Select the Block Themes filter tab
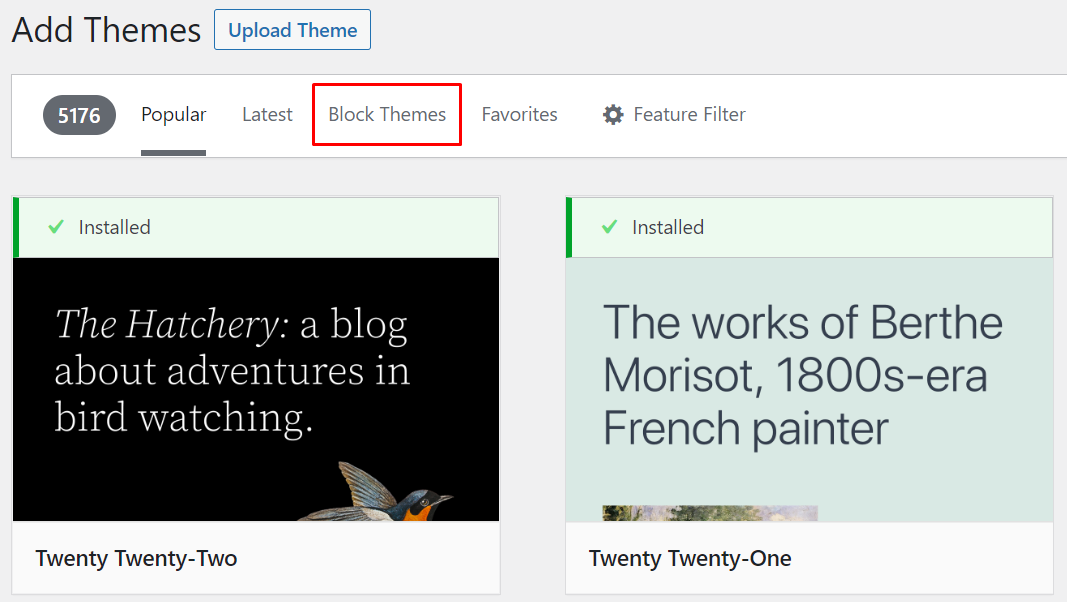This screenshot has height=602, width=1067. [x=386, y=114]
